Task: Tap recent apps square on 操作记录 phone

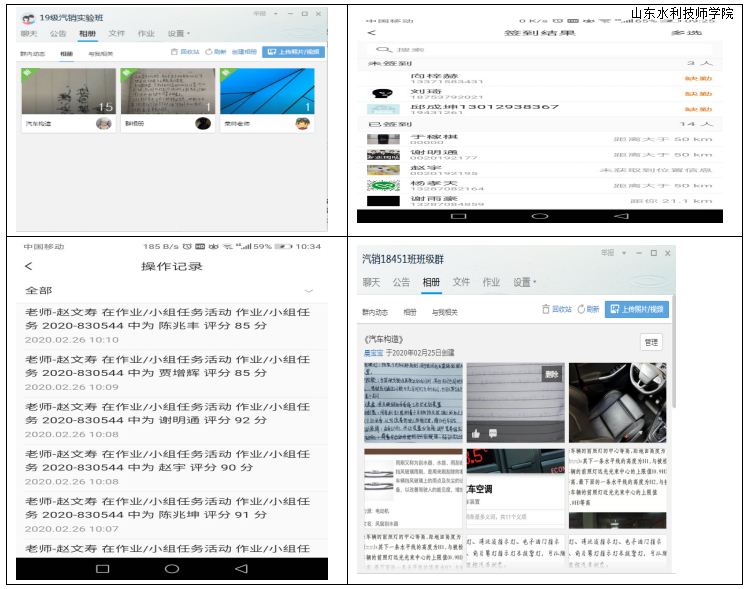Action: (103, 568)
